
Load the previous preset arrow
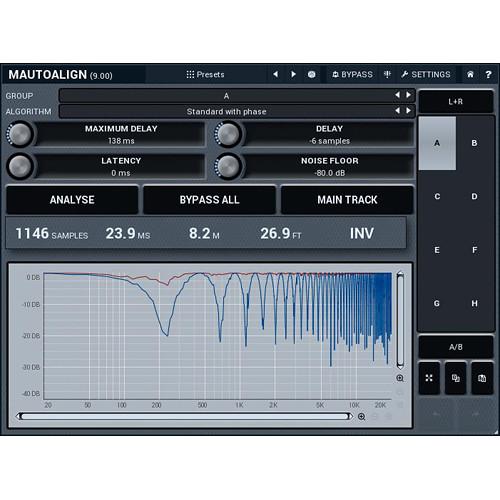276,74
